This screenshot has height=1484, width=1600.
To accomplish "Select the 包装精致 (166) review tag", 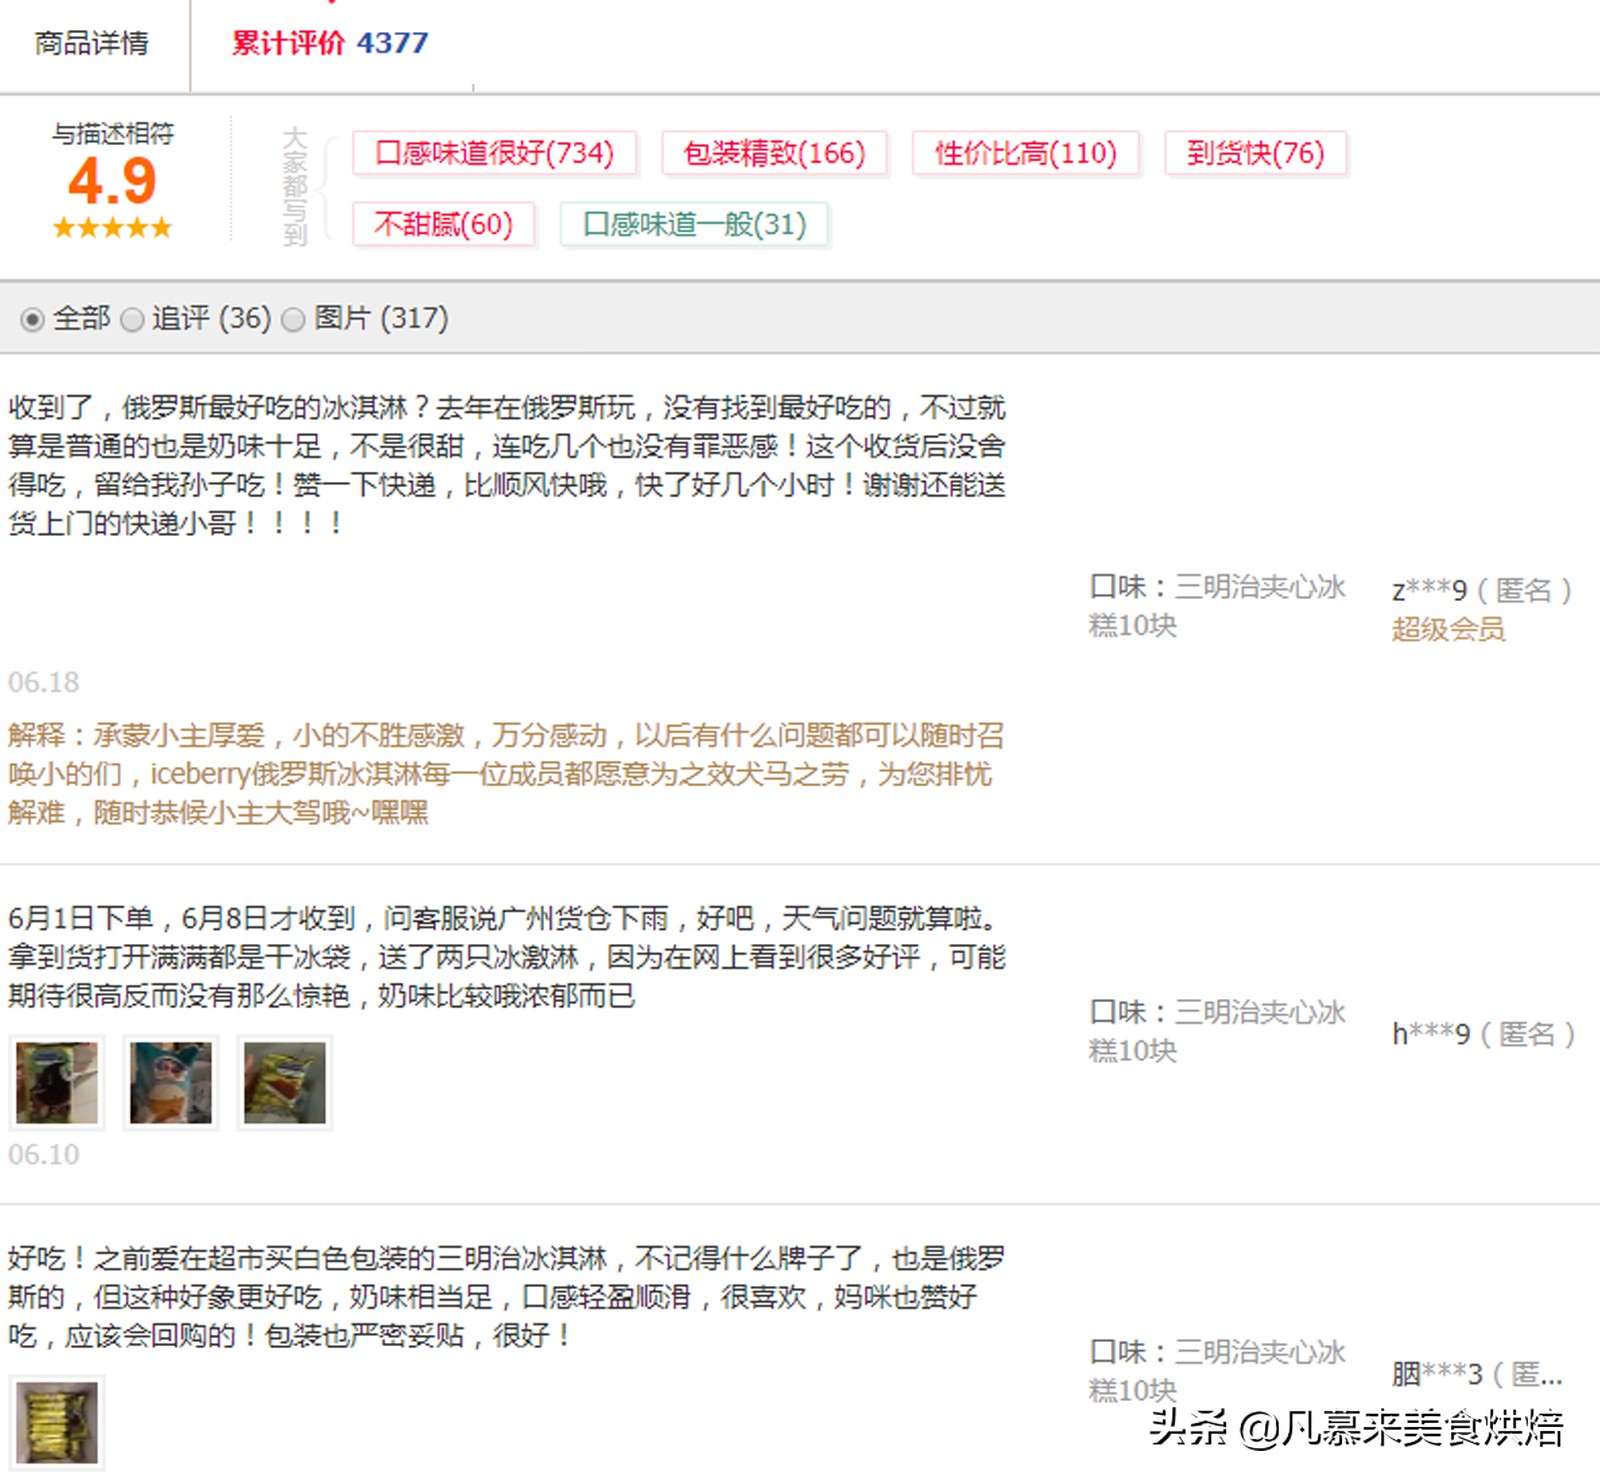I will click(773, 154).
